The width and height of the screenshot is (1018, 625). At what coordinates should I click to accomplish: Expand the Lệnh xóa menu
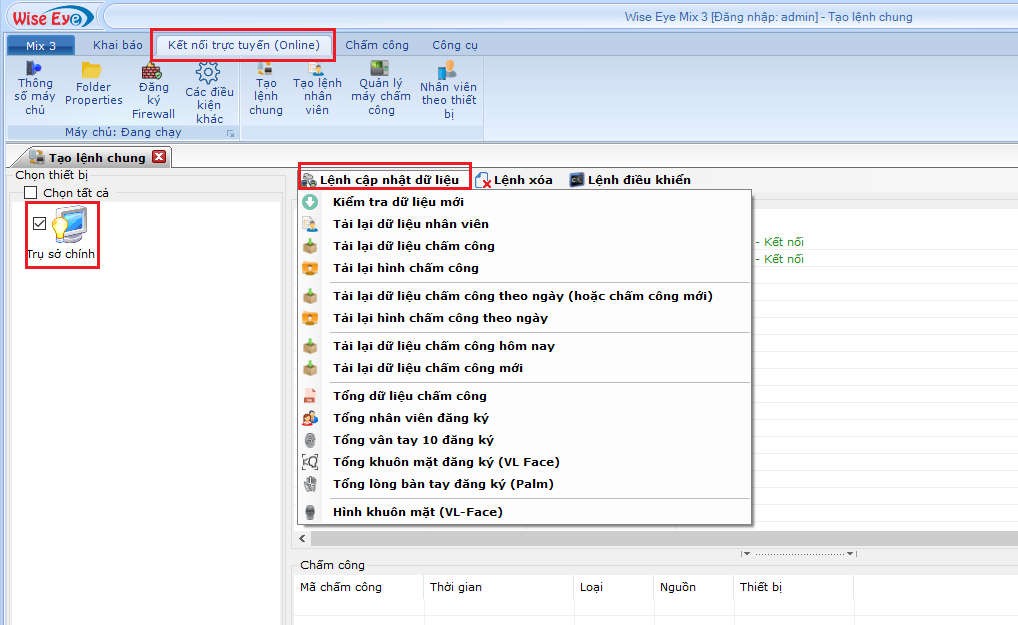pos(514,180)
